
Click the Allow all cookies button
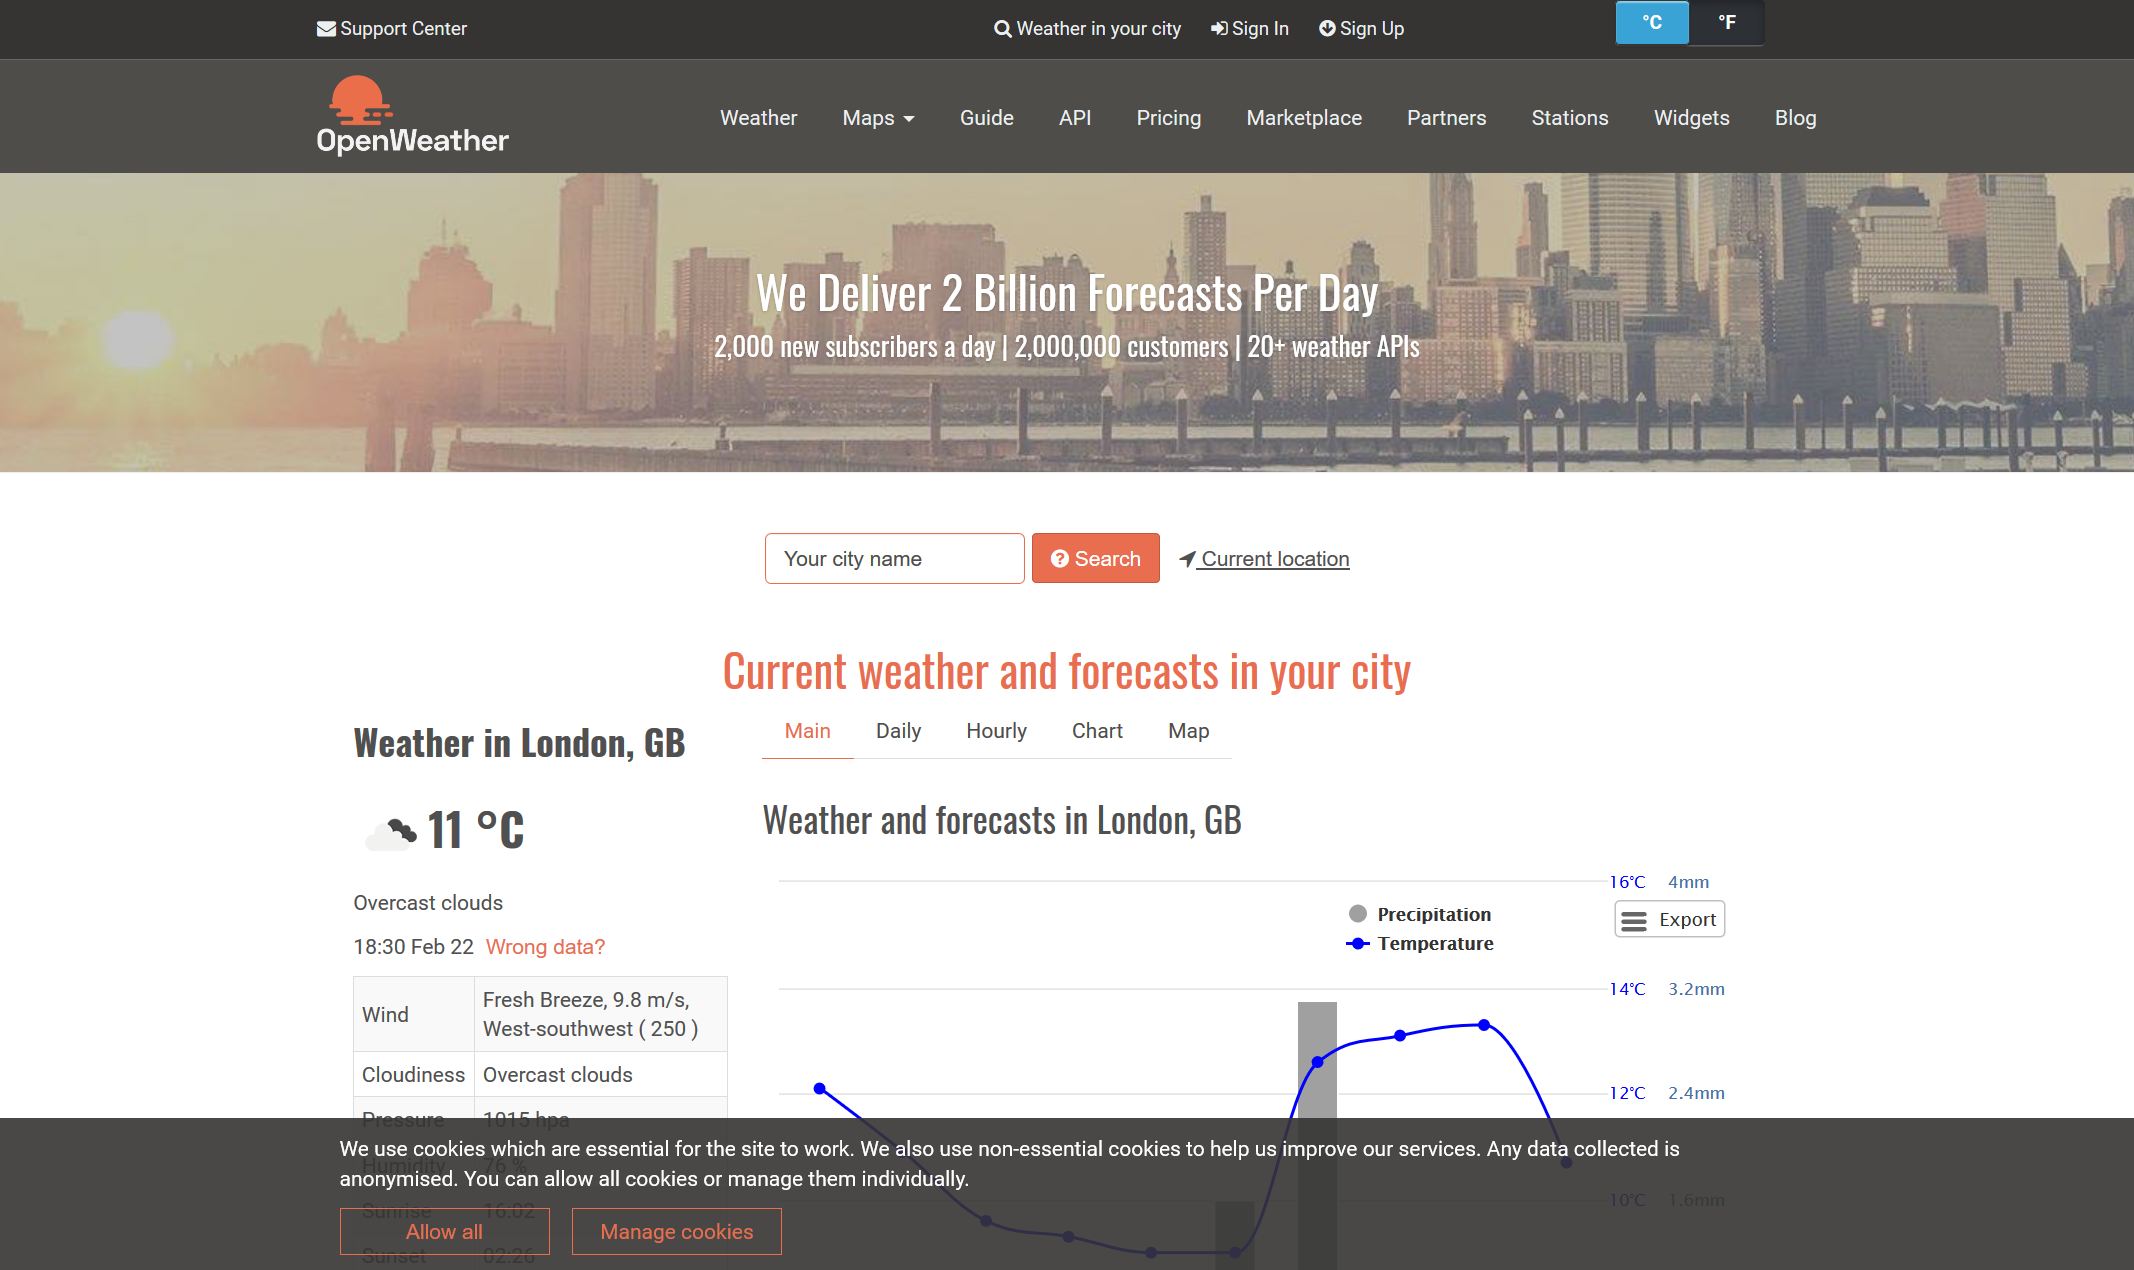[444, 1231]
